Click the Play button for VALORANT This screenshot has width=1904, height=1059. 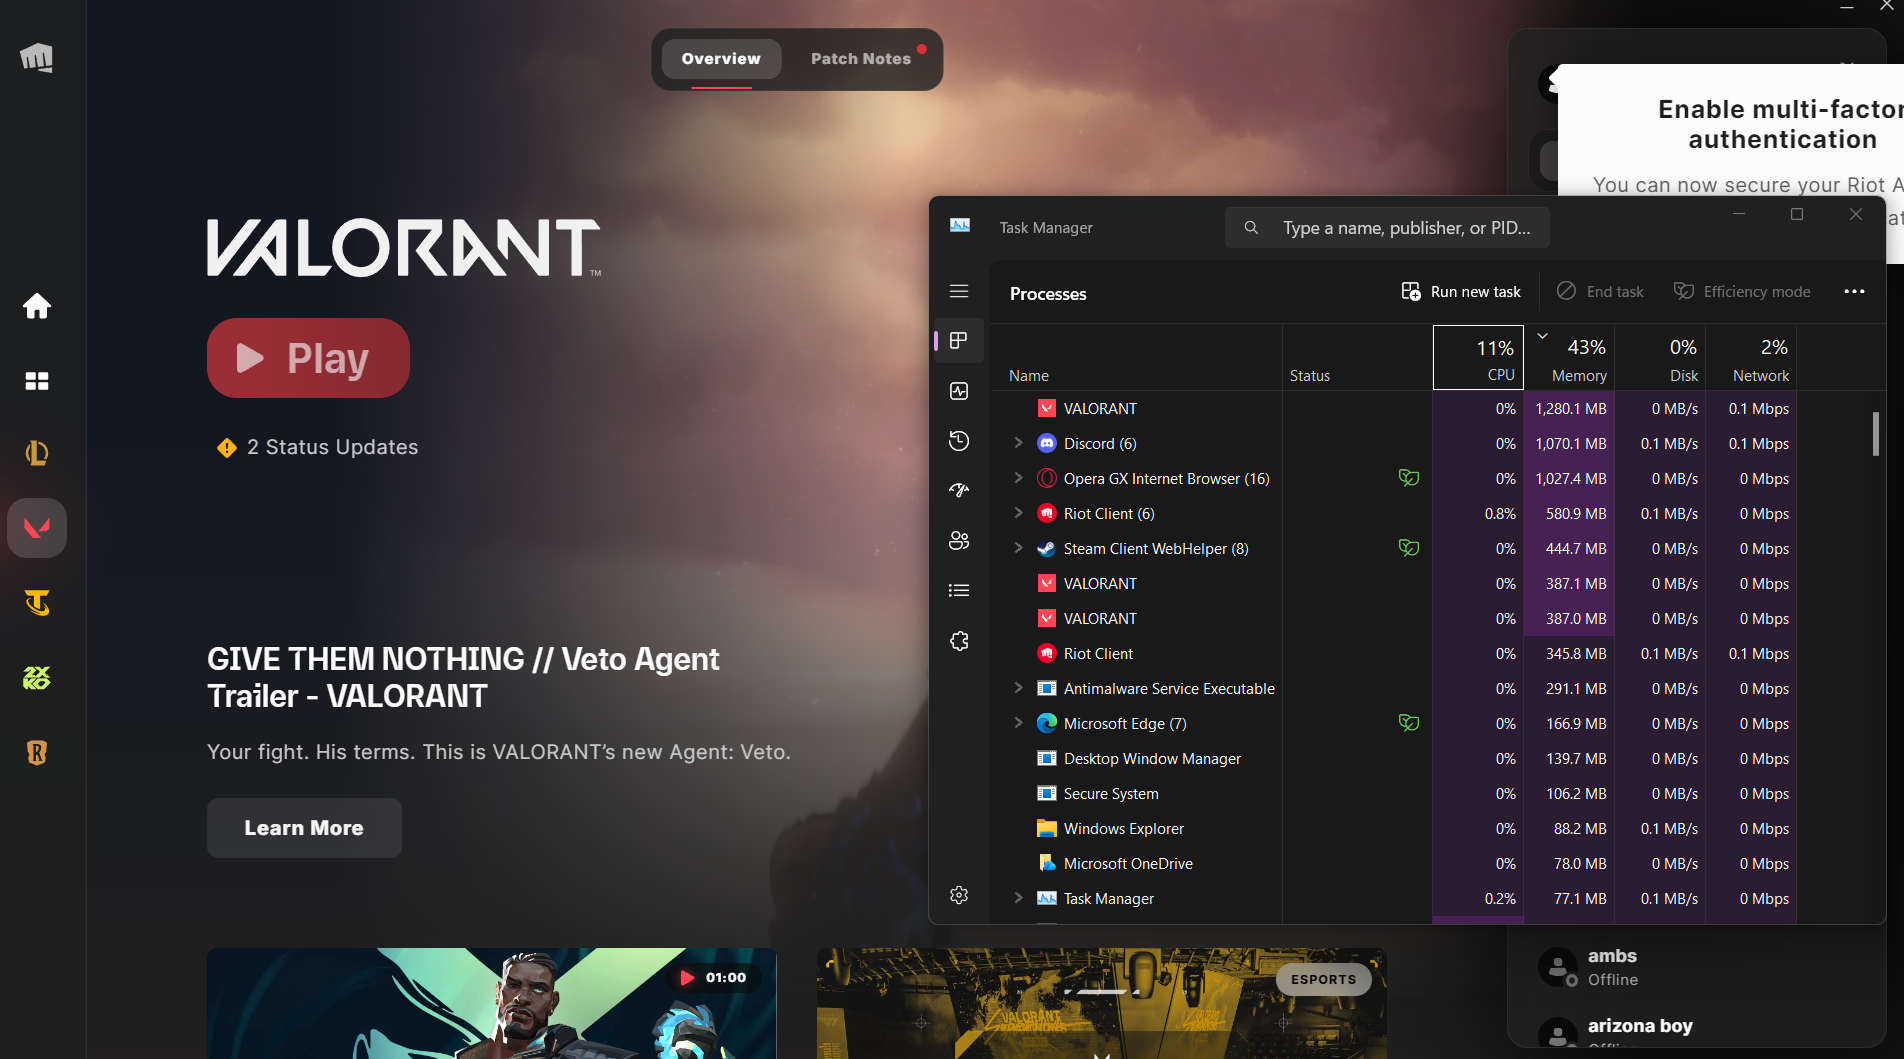coord(308,358)
